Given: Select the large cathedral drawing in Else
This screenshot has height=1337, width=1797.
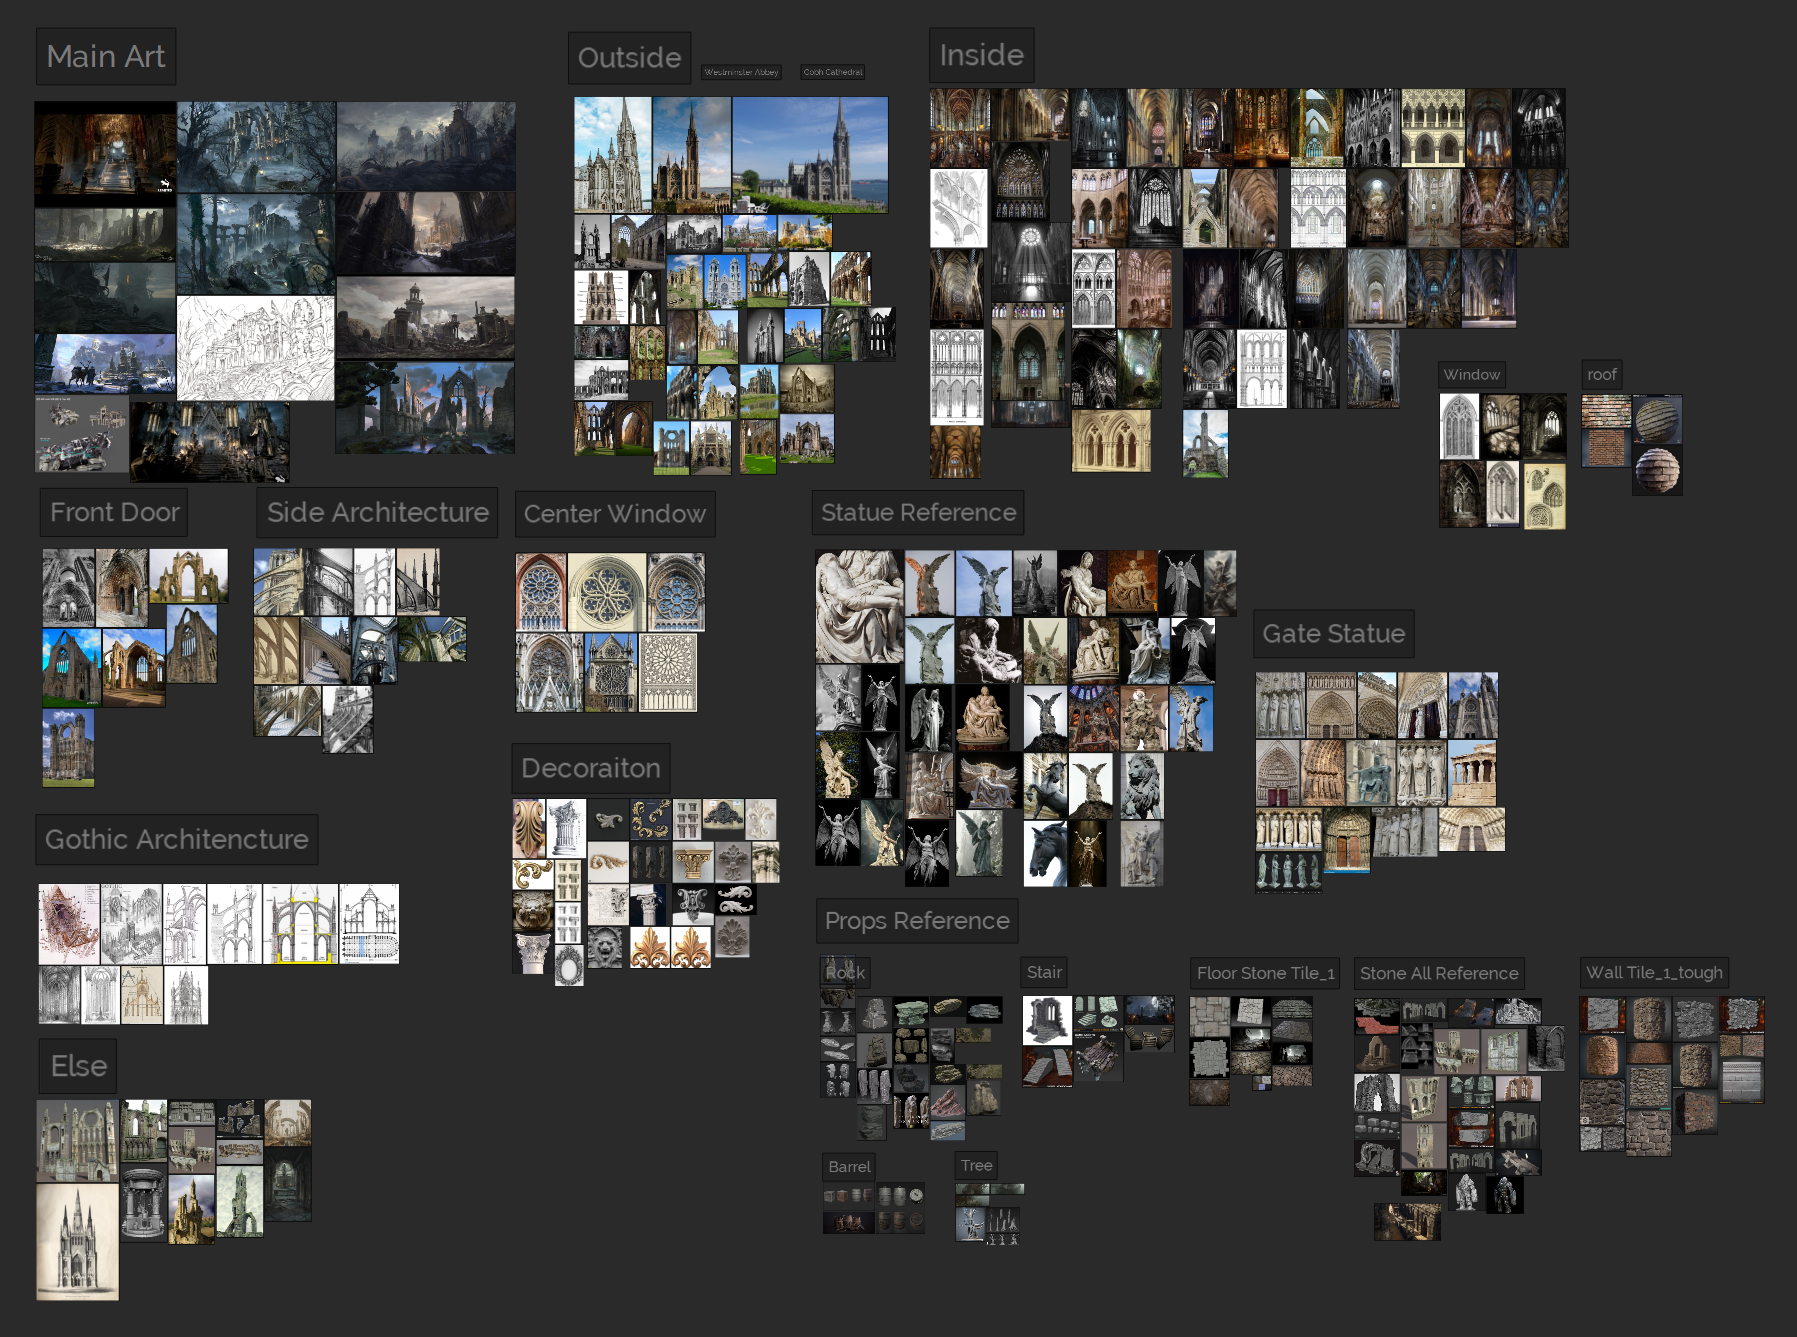Looking at the screenshot, I should tap(78, 1242).
